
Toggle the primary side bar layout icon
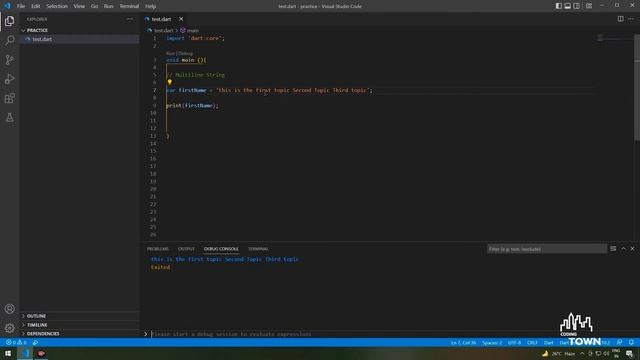click(x=558, y=6)
